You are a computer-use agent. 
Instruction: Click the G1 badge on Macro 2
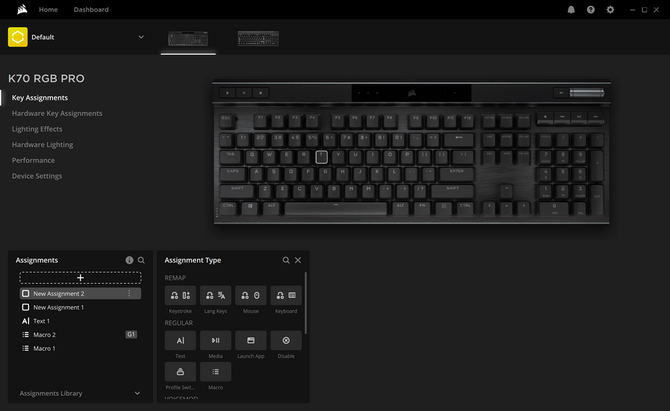(x=131, y=335)
